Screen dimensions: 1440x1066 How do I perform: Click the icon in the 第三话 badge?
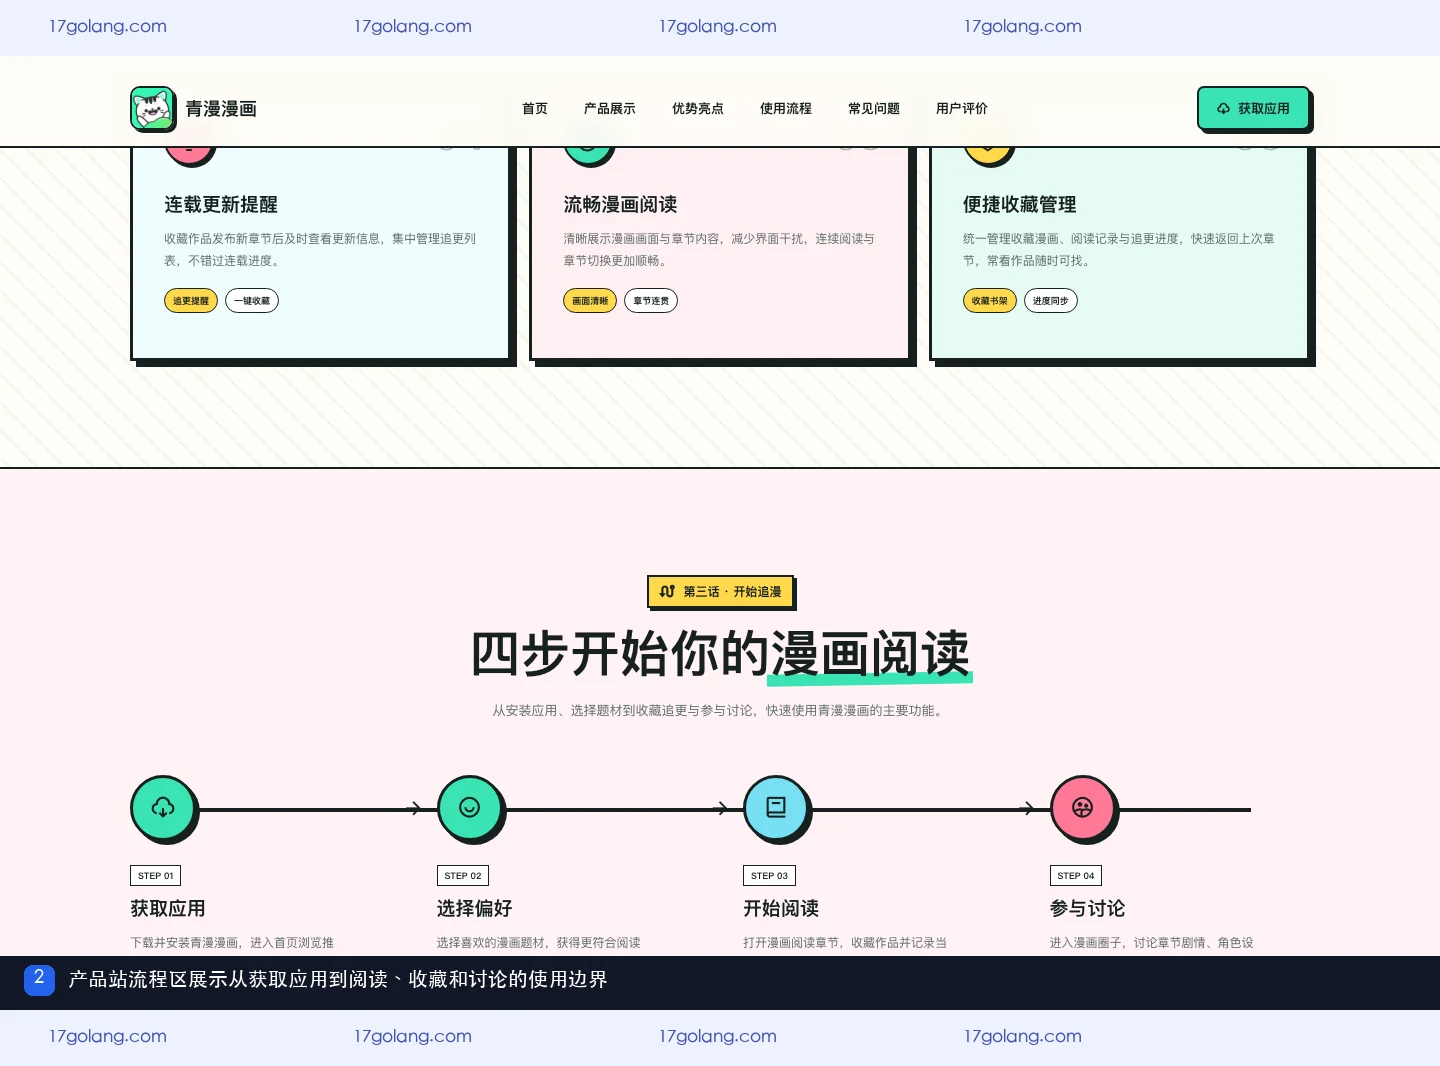[x=668, y=591]
